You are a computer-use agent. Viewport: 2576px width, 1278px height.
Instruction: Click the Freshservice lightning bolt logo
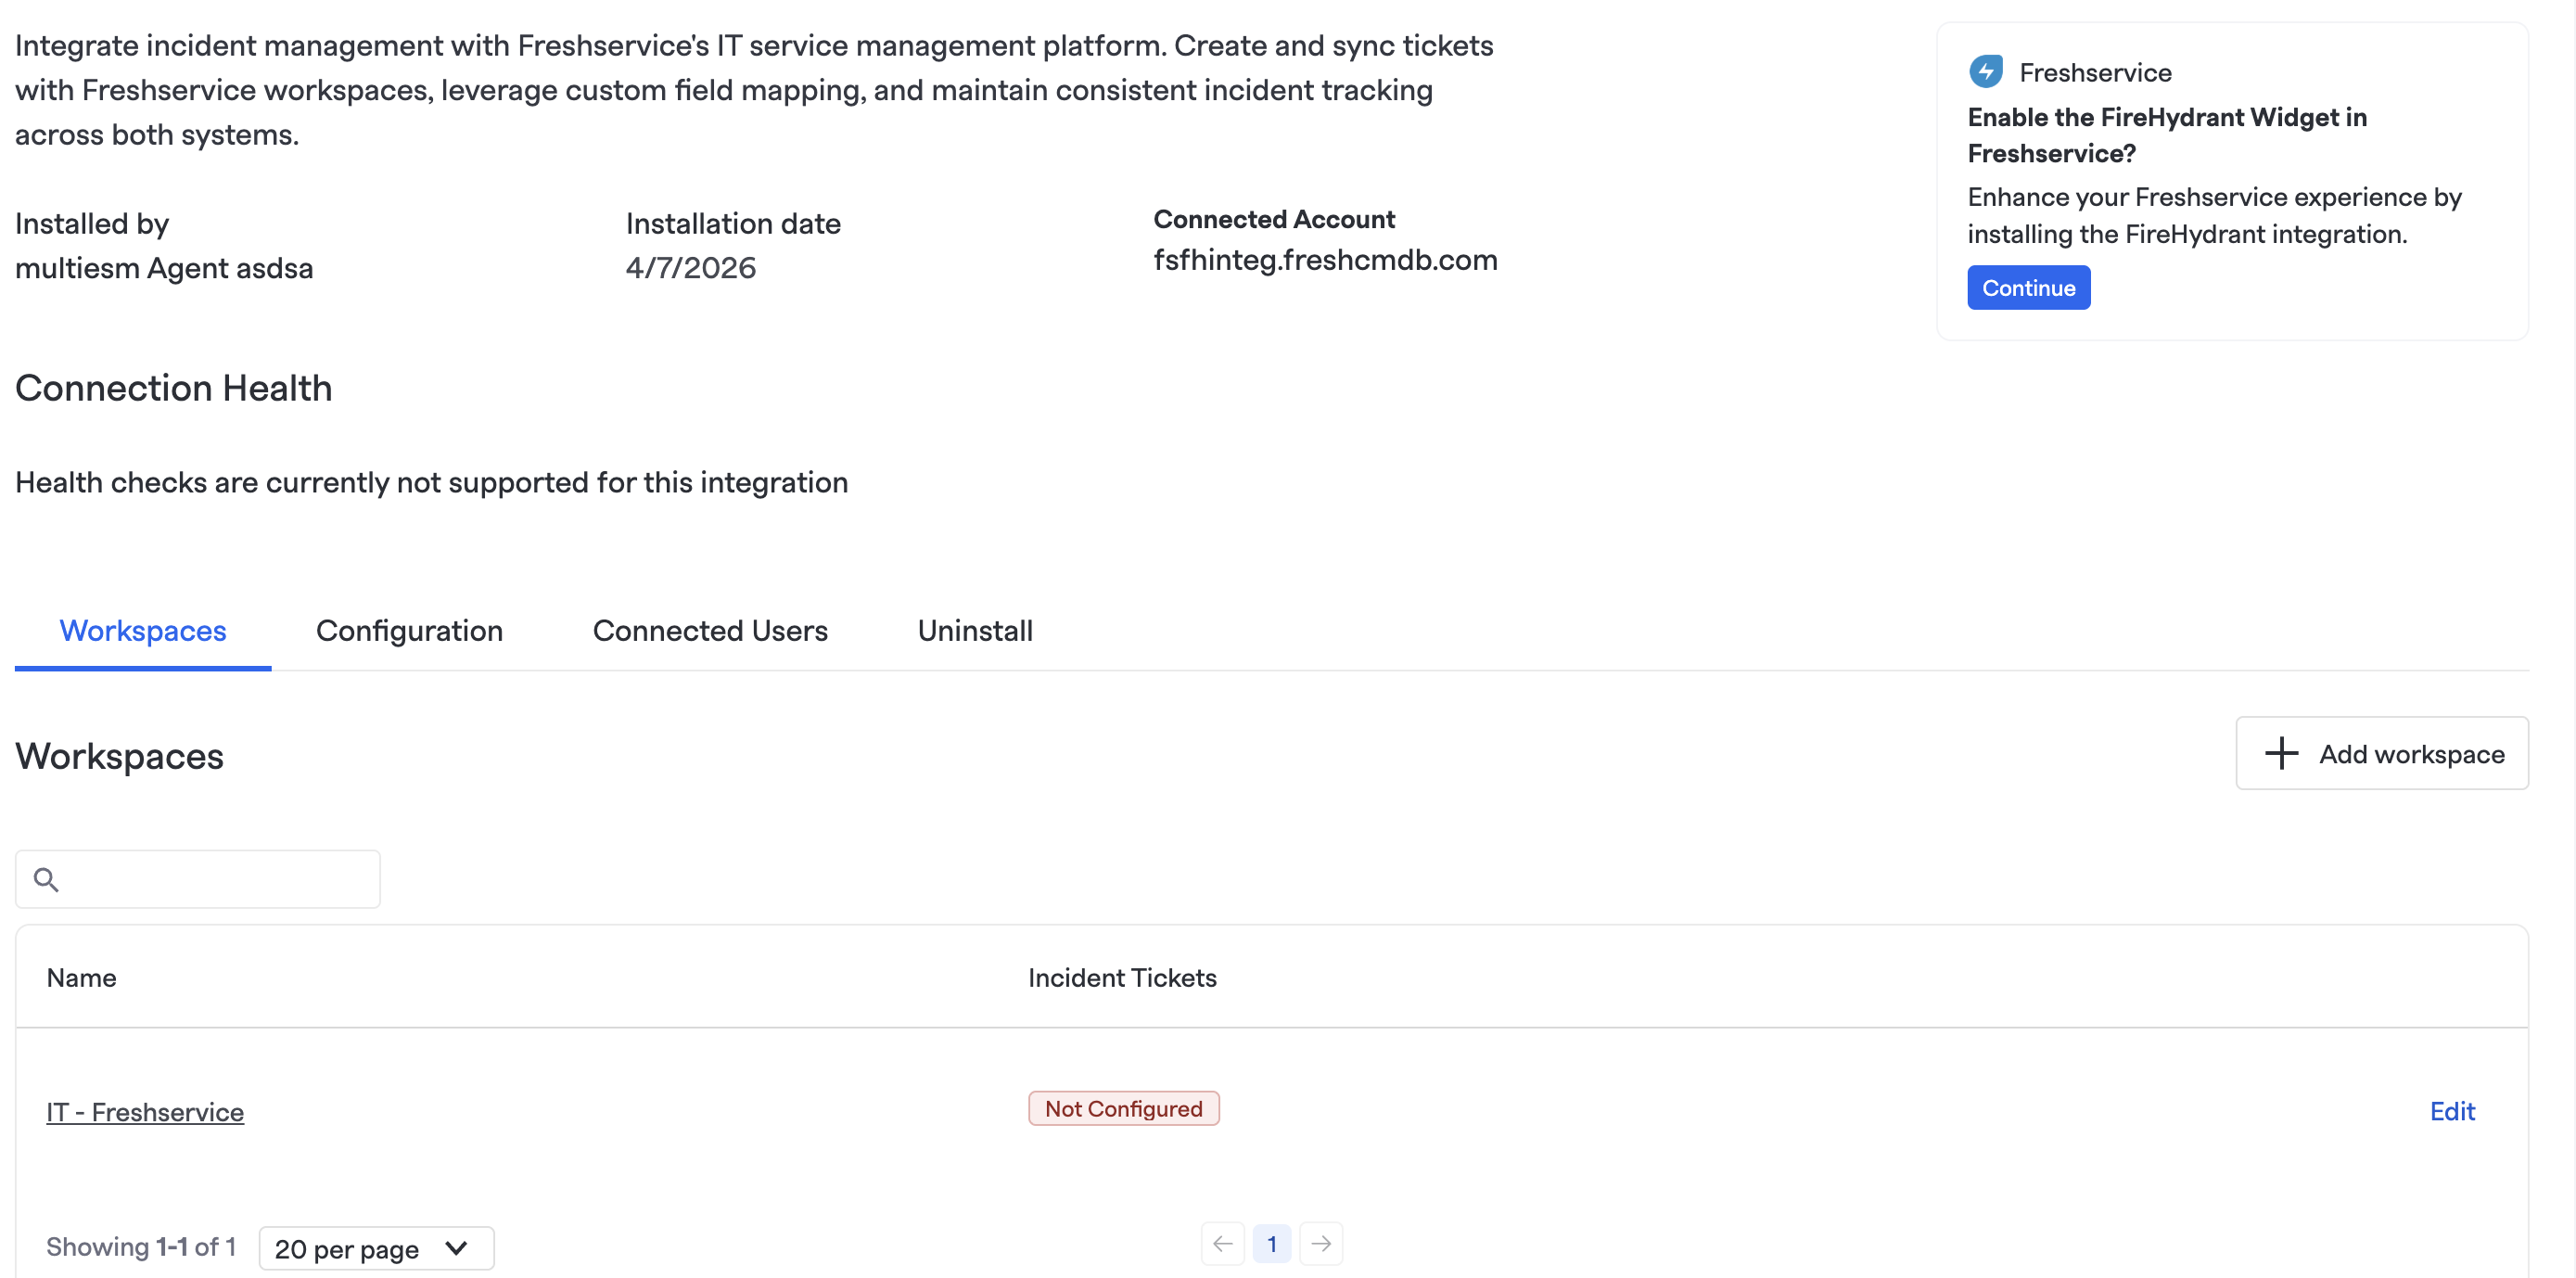[1985, 72]
